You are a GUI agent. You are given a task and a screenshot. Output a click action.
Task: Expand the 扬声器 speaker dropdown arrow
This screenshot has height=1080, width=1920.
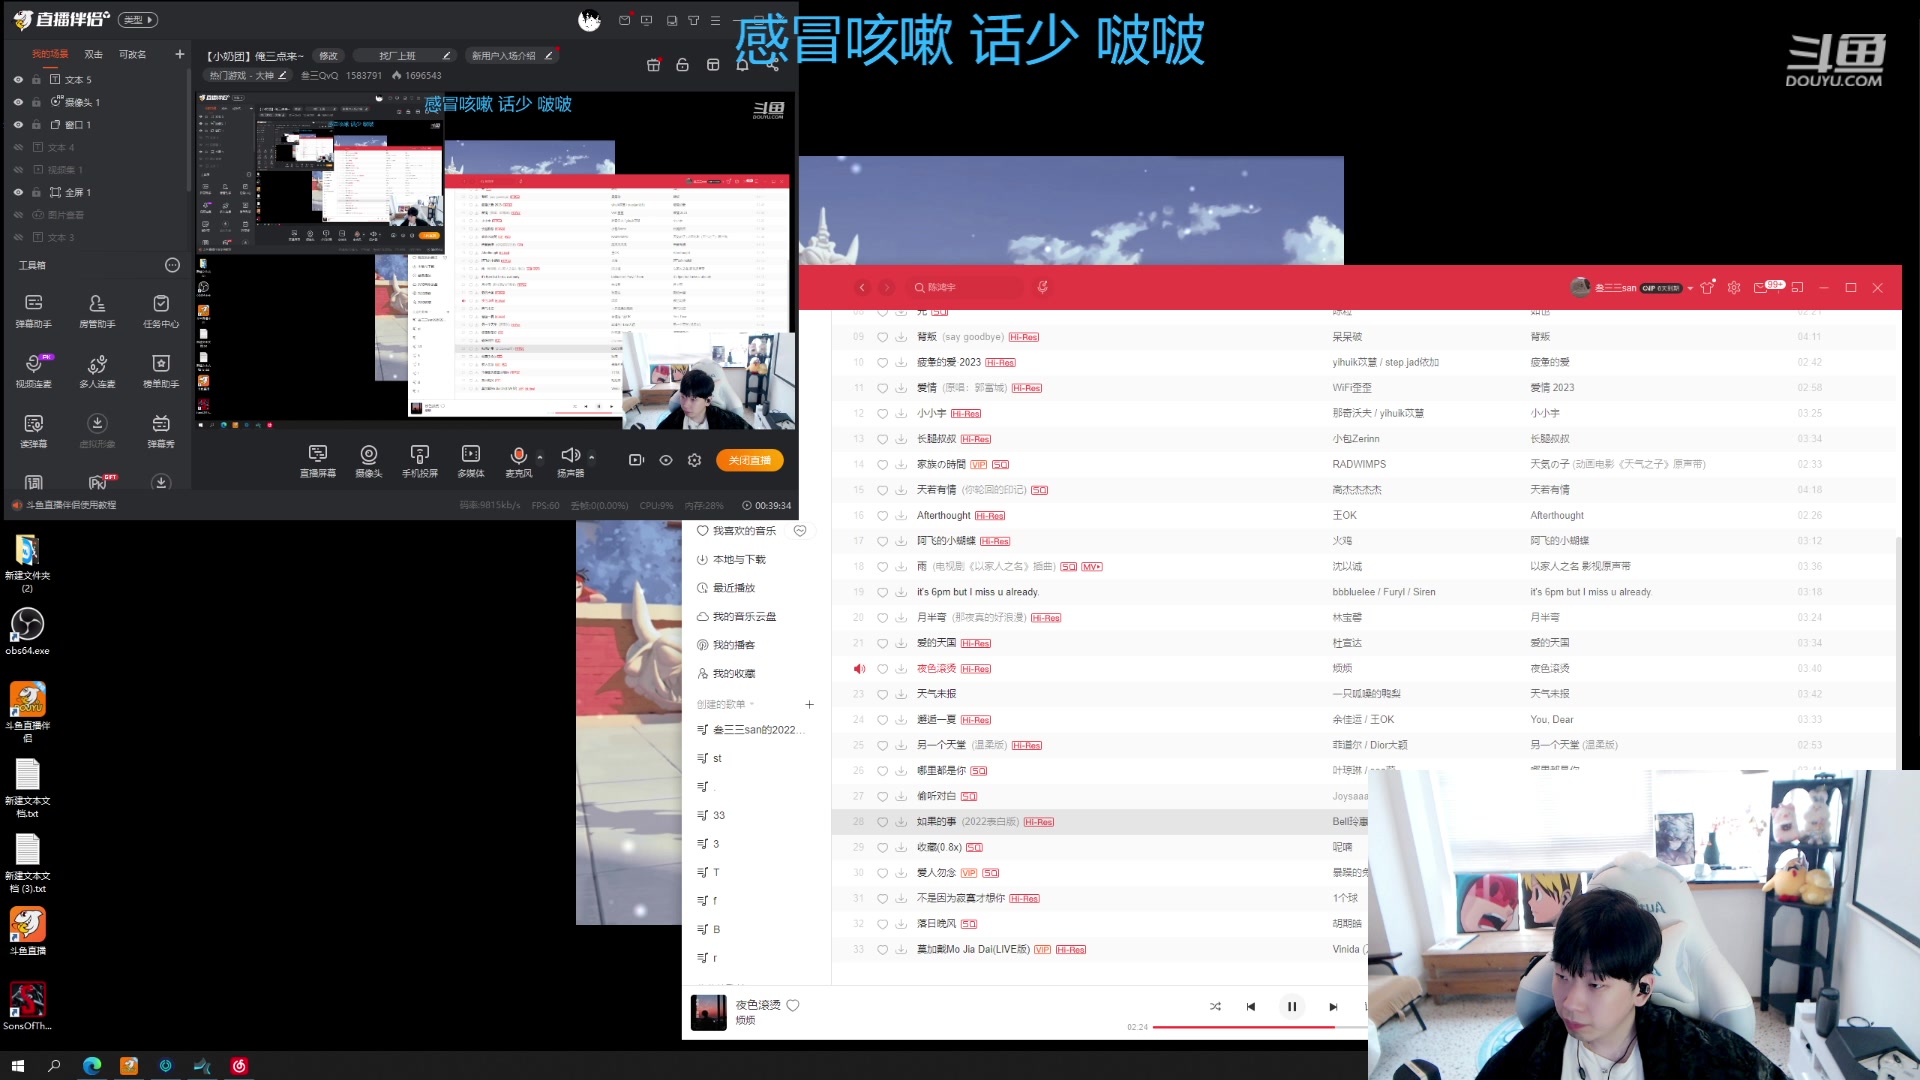[x=591, y=457]
